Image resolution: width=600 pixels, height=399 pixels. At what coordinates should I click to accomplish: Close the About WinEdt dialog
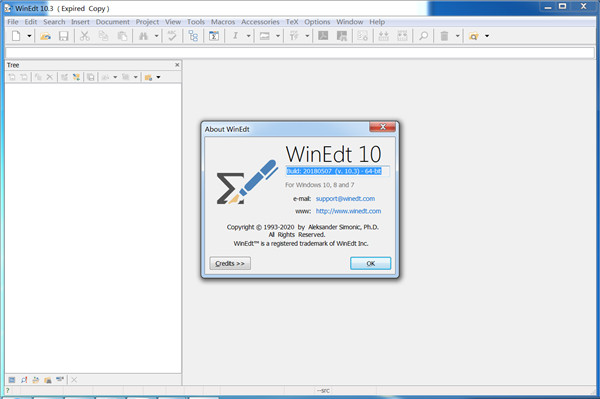pos(382,127)
